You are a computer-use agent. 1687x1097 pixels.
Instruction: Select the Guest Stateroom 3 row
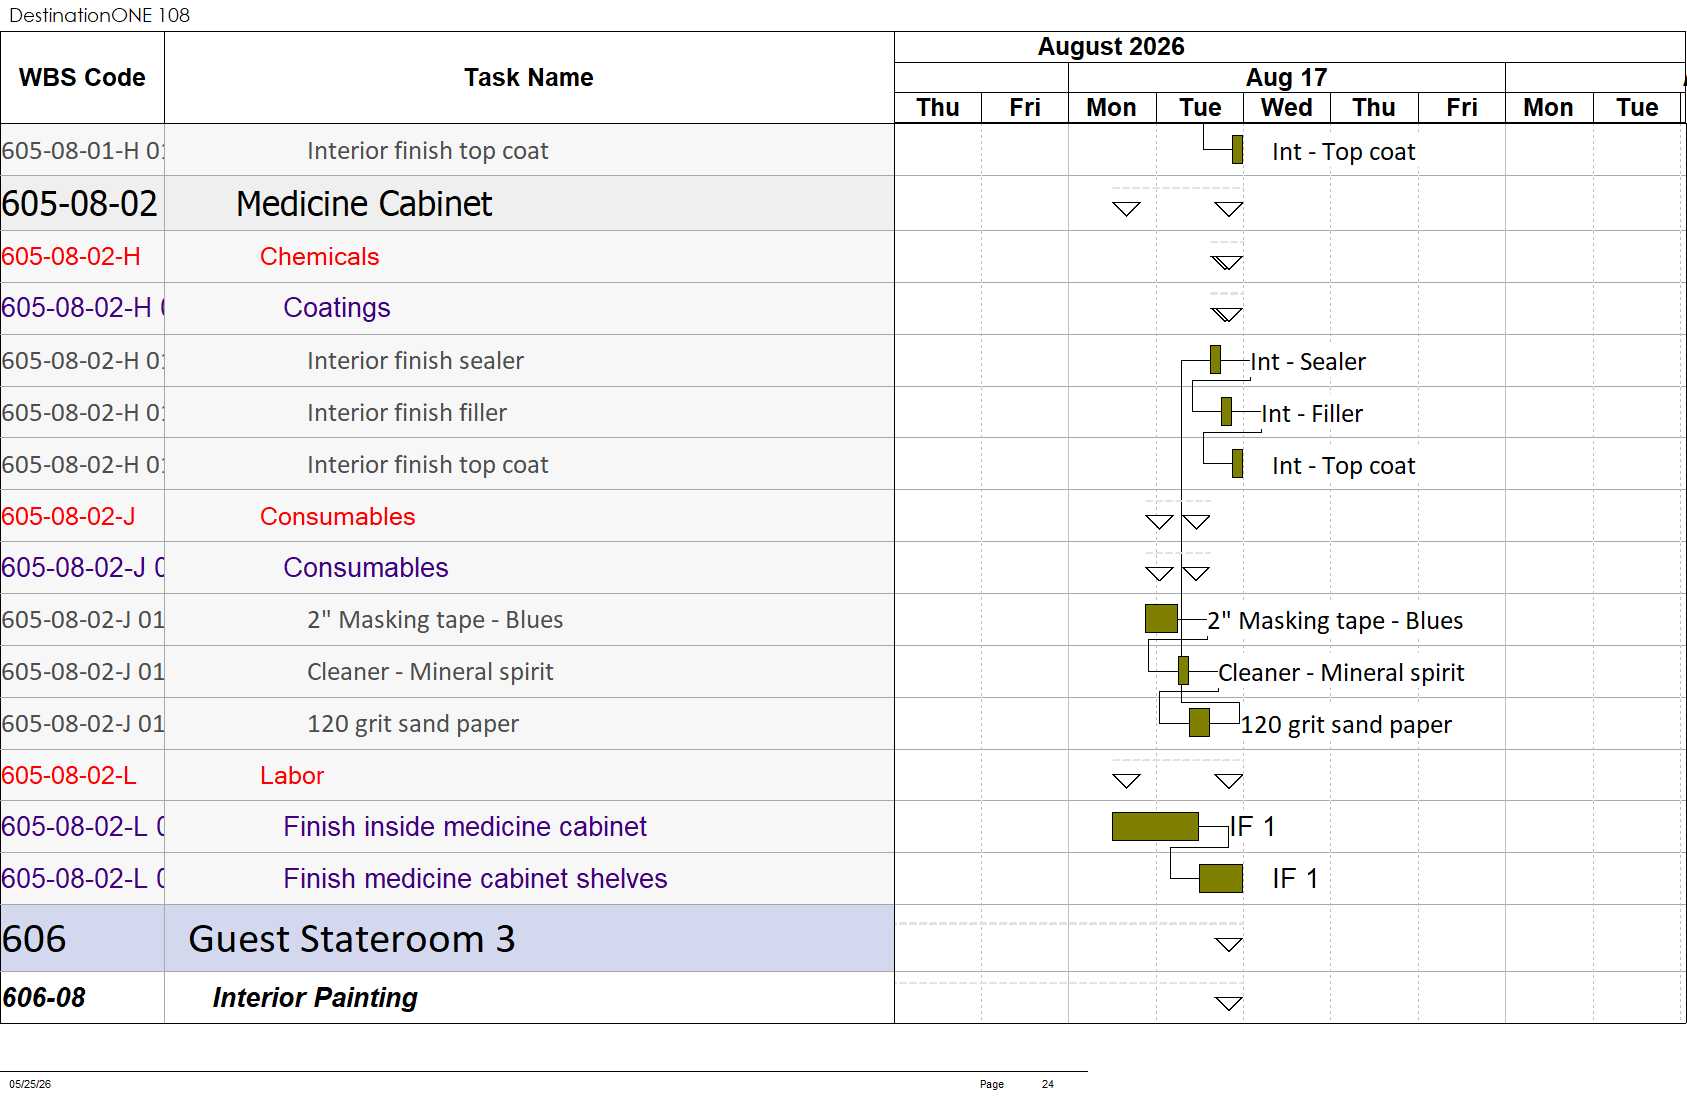click(447, 938)
